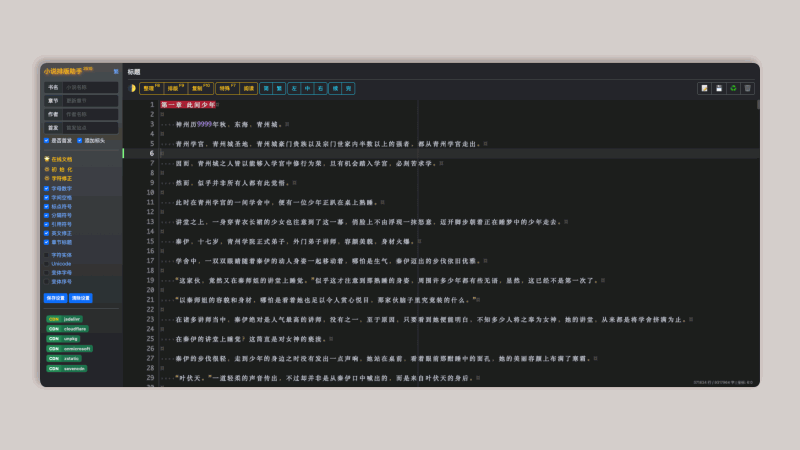Open the 在线文档 star link
800x450 pixels.
[58, 159]
